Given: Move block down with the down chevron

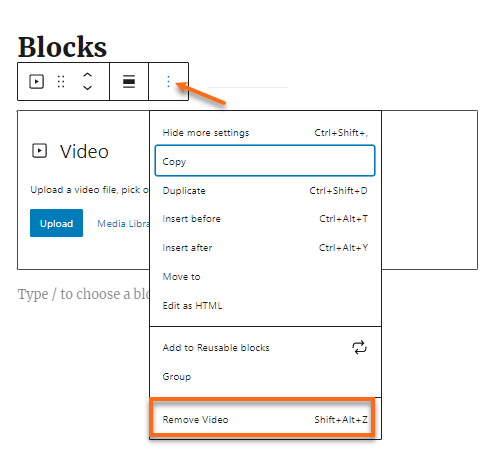Looking at the screenshot, I should click(87, 88).
